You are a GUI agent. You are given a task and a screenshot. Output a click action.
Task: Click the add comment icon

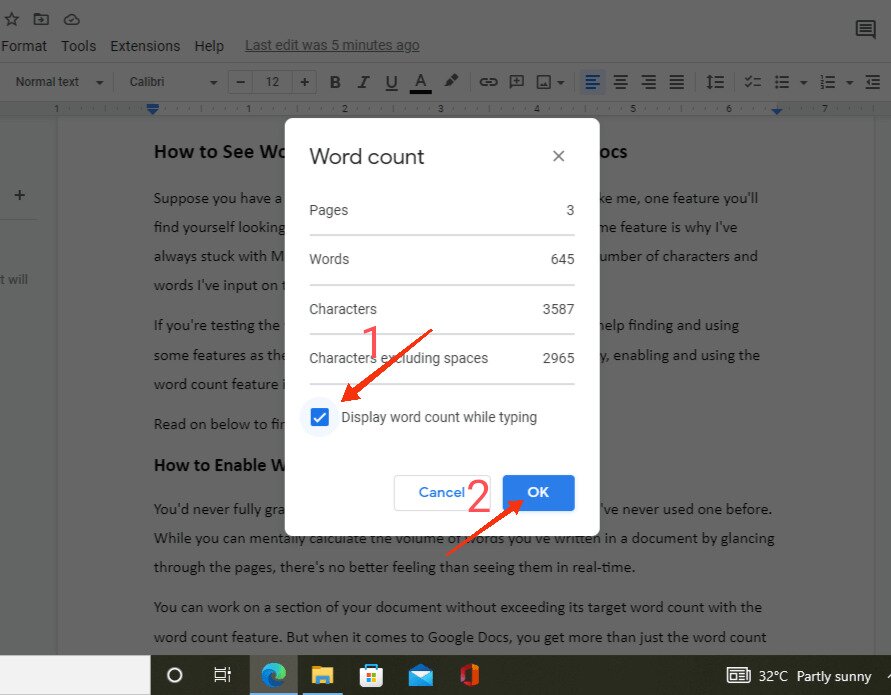pos(517,82)
